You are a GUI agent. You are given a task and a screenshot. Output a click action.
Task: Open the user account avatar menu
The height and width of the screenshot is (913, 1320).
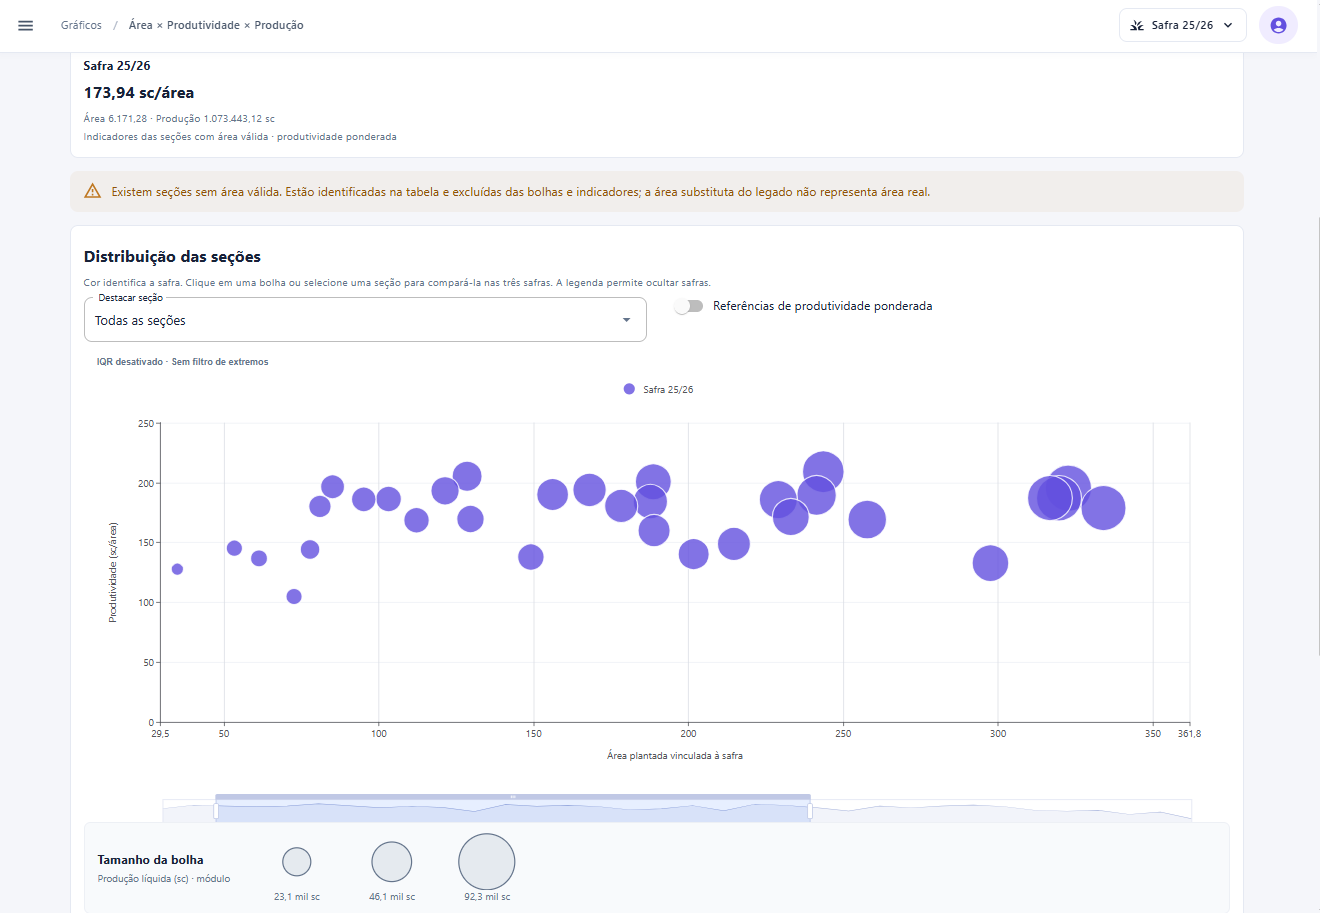[1278, 25]
